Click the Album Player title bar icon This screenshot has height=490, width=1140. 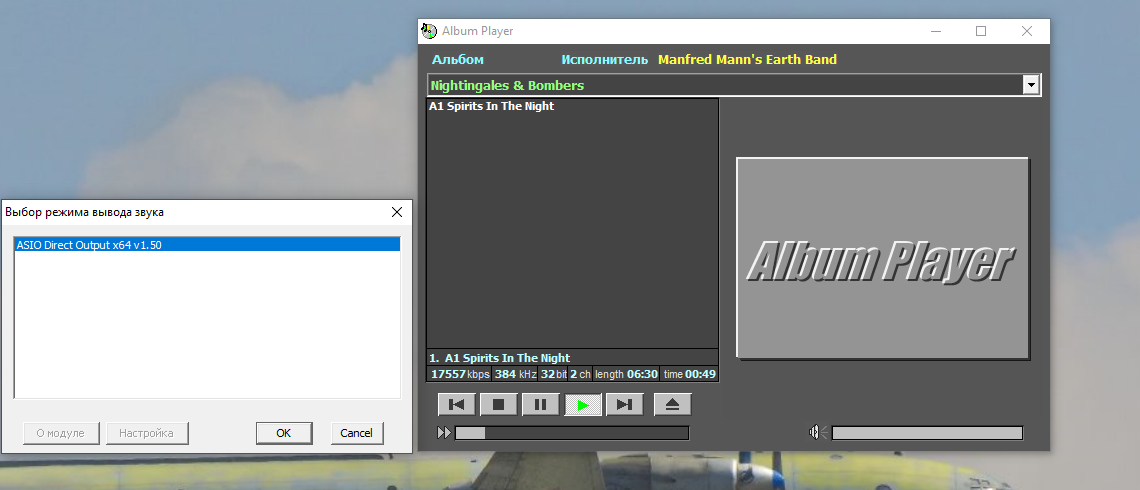(x=429, y=31)
